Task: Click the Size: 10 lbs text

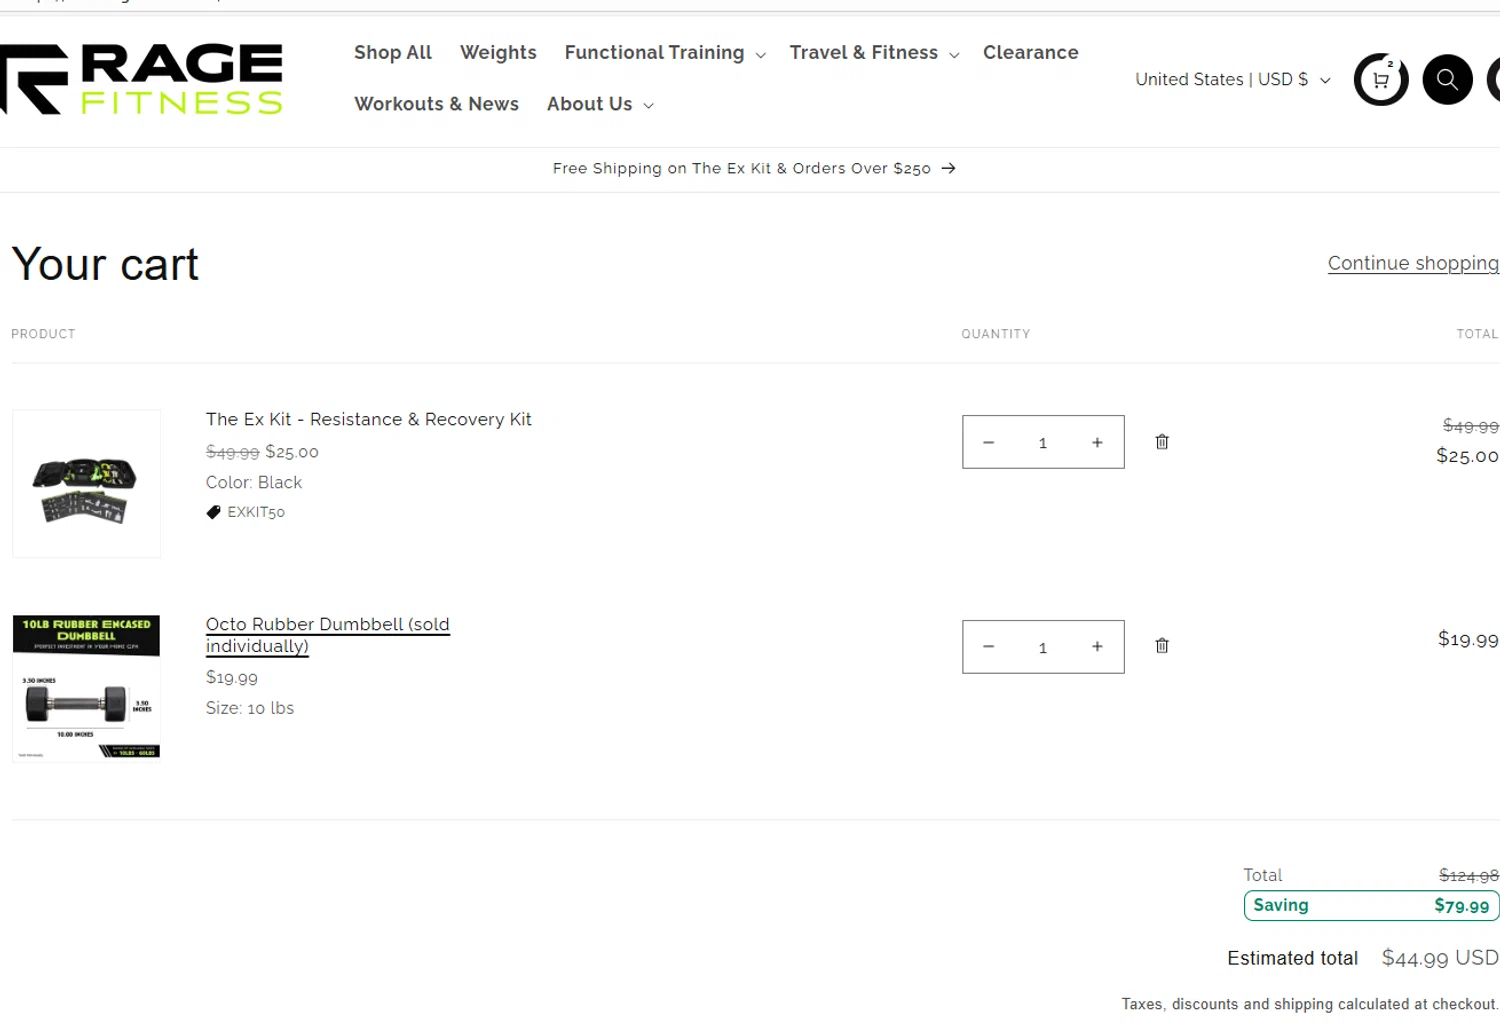Action: [x=250, y=708]
